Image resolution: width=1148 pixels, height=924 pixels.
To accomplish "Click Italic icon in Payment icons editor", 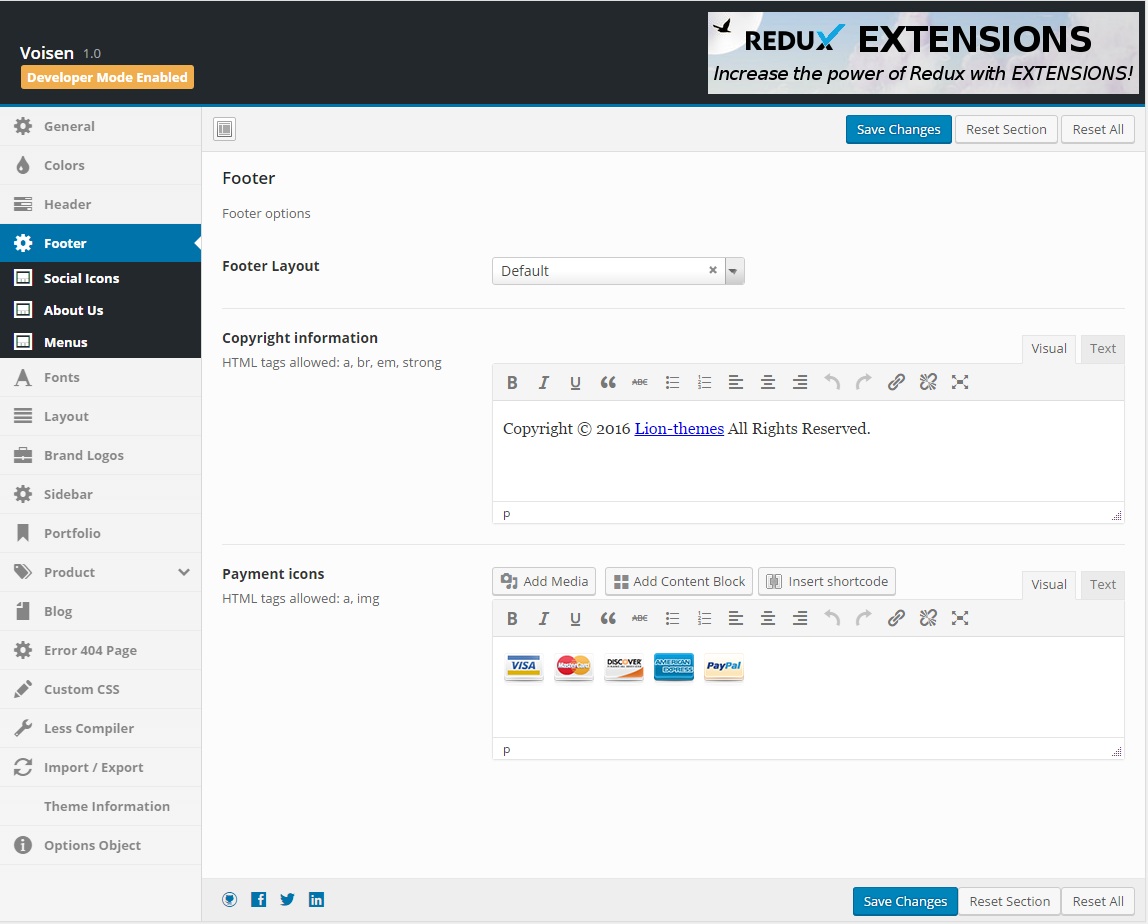I will [544, 618].
